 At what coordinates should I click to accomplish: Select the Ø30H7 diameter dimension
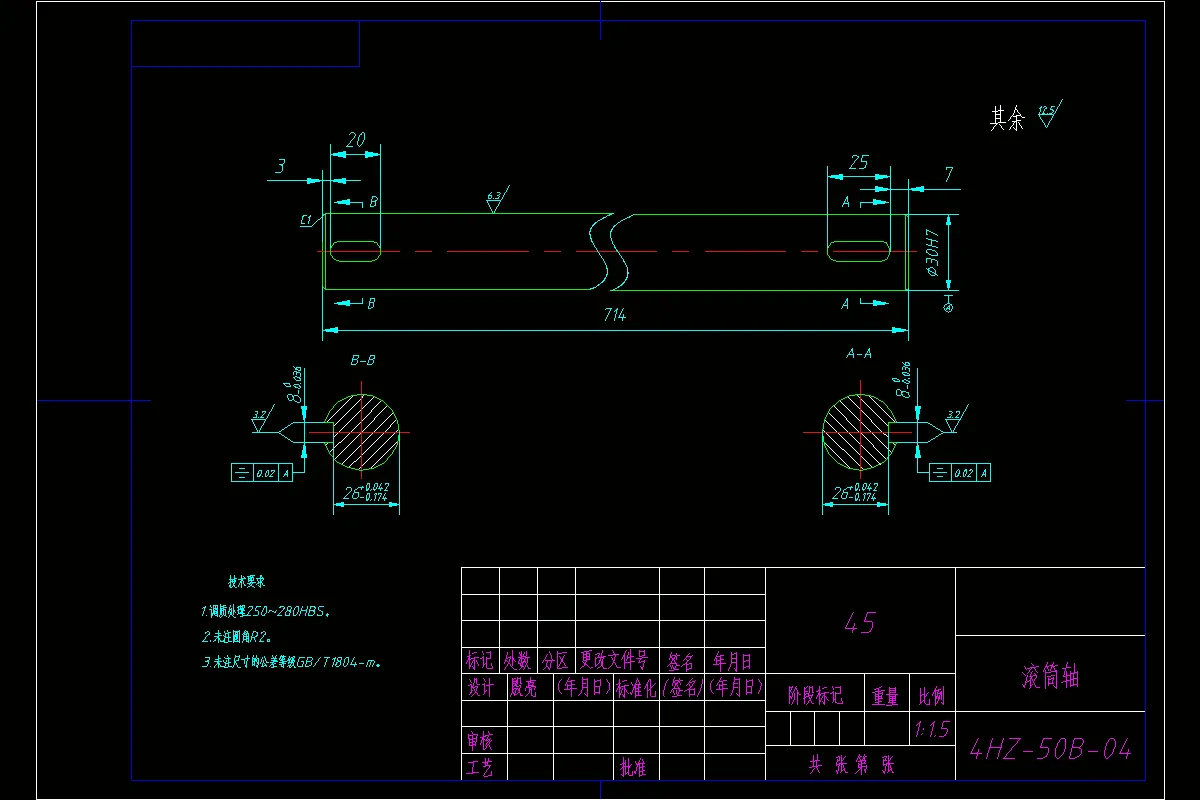(x=931, y=252)
